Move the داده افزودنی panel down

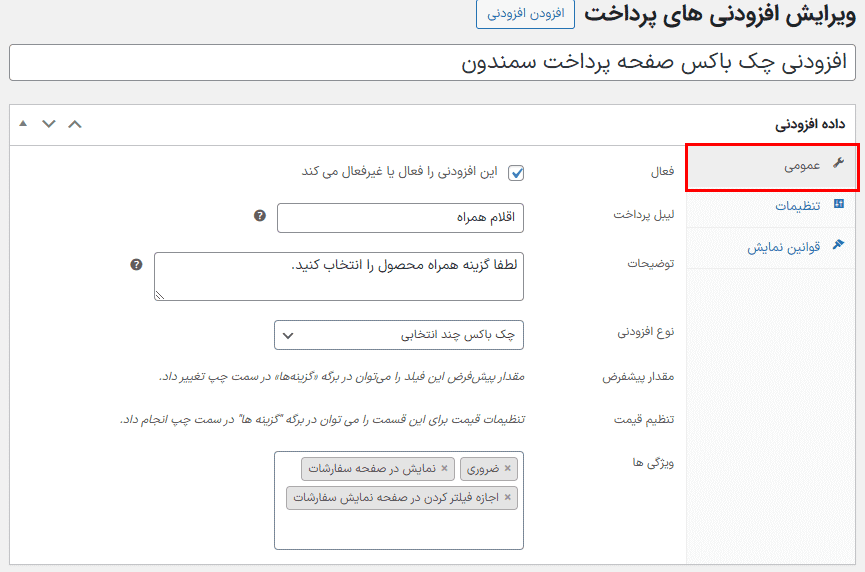pos(49,124)
